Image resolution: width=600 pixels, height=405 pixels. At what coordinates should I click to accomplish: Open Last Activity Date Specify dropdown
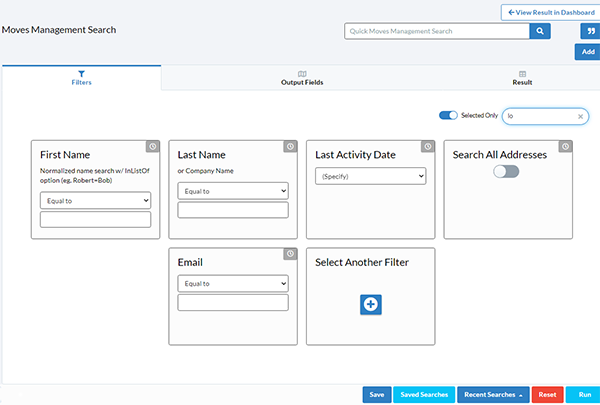click(x=370, y=176)
